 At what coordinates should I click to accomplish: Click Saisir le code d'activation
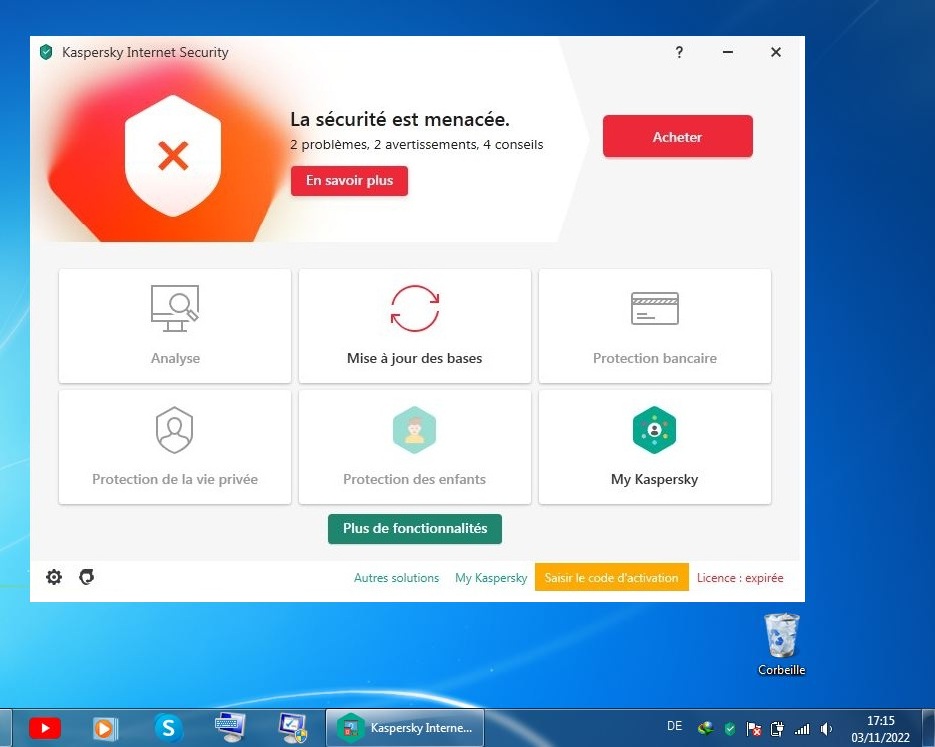611,577
